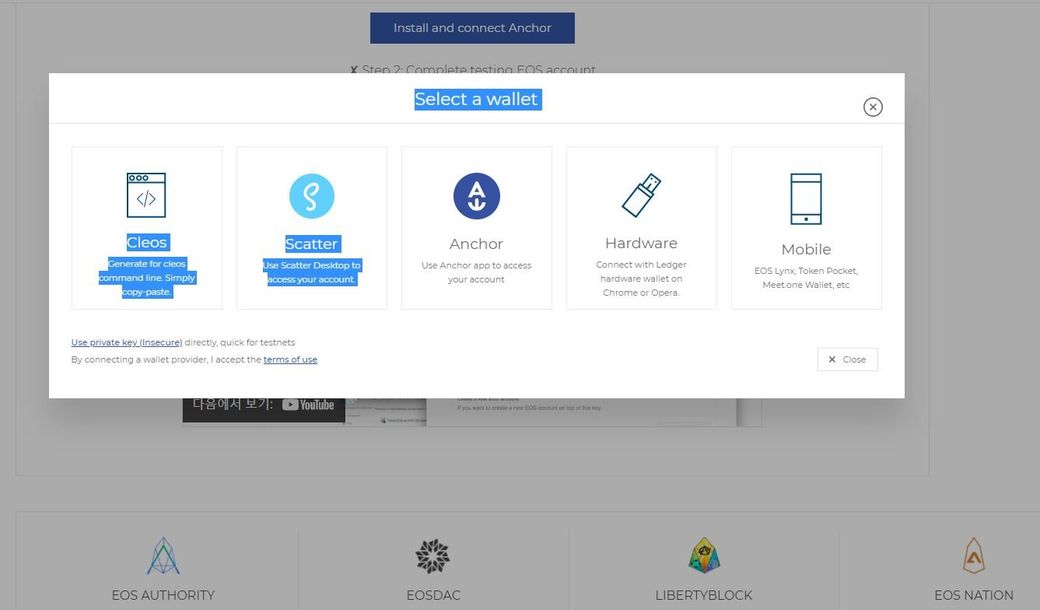Click the Hardware wallet description text

pyautogui.click(x=641, y=278)
